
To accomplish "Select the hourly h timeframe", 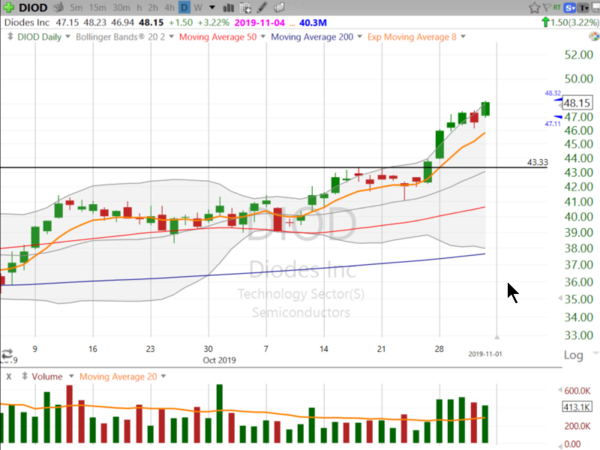I will point(139,8).
